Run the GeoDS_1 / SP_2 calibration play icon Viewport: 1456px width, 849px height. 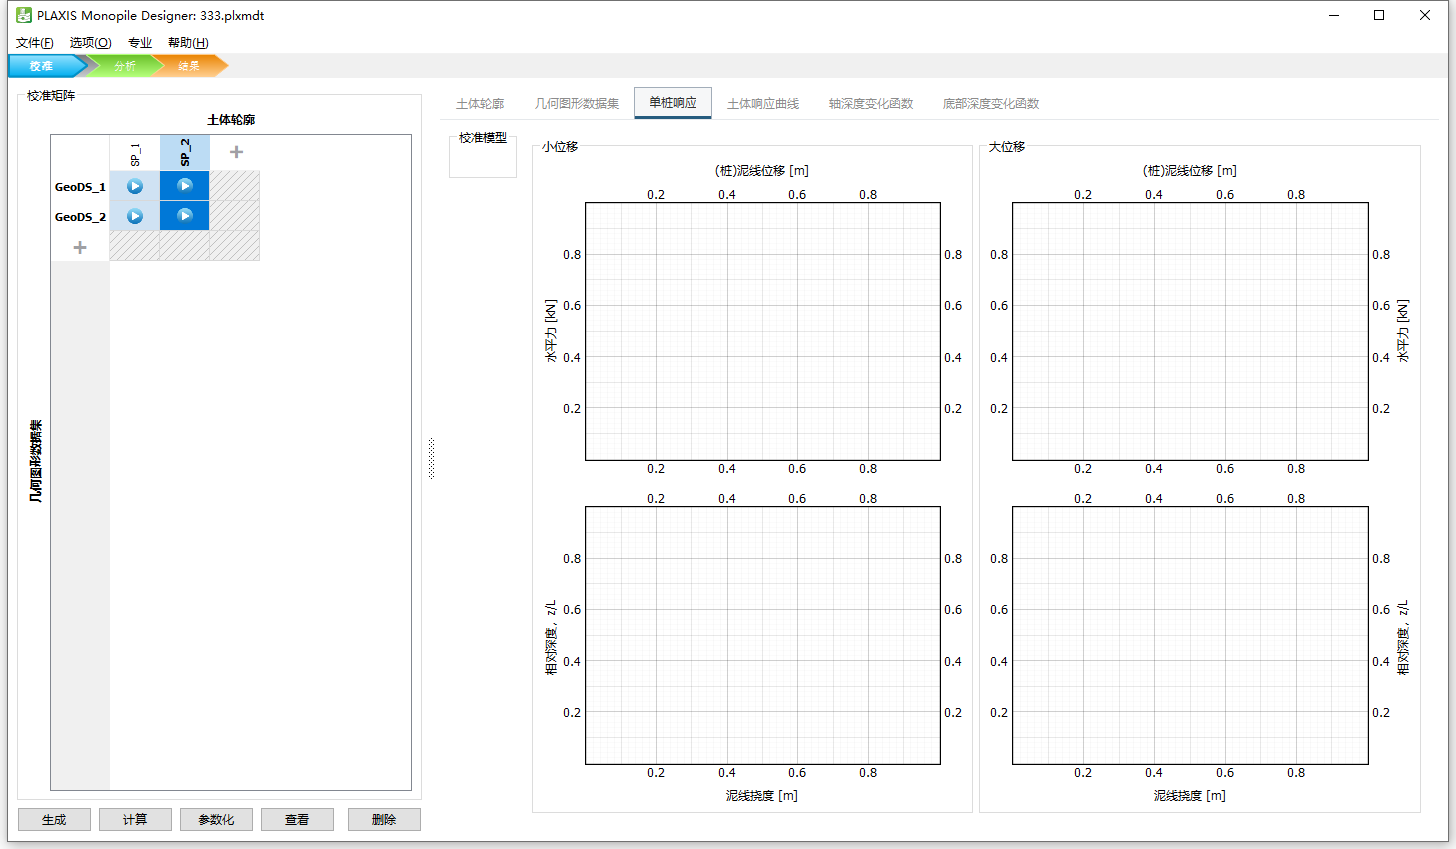click(185, 185)
